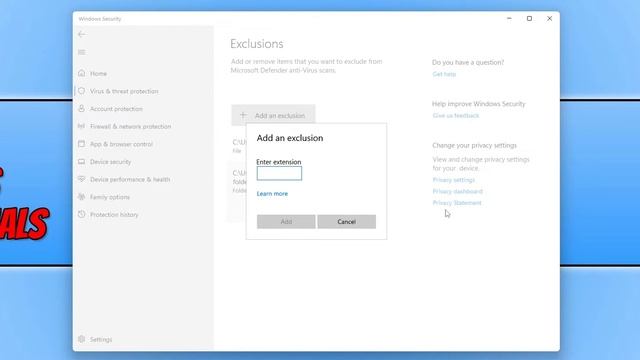Open the hamburger navigation menu
The image size is (640, 360).
[x=82, y=52]
